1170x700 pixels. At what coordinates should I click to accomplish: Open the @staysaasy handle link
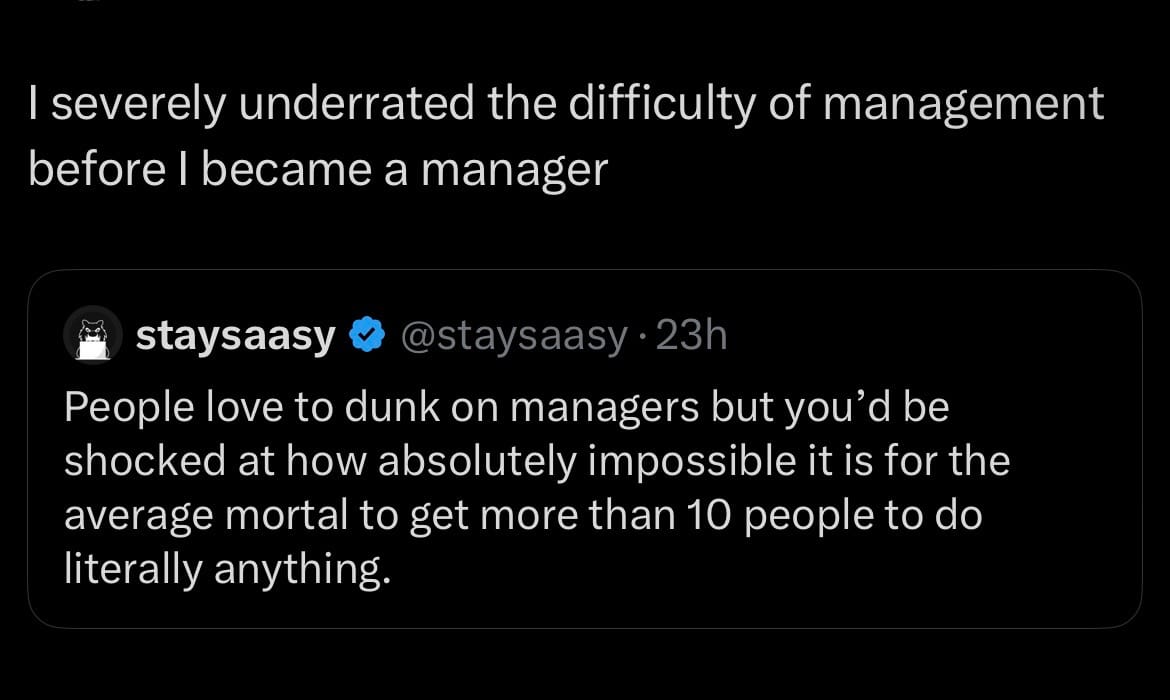(513, 336)
